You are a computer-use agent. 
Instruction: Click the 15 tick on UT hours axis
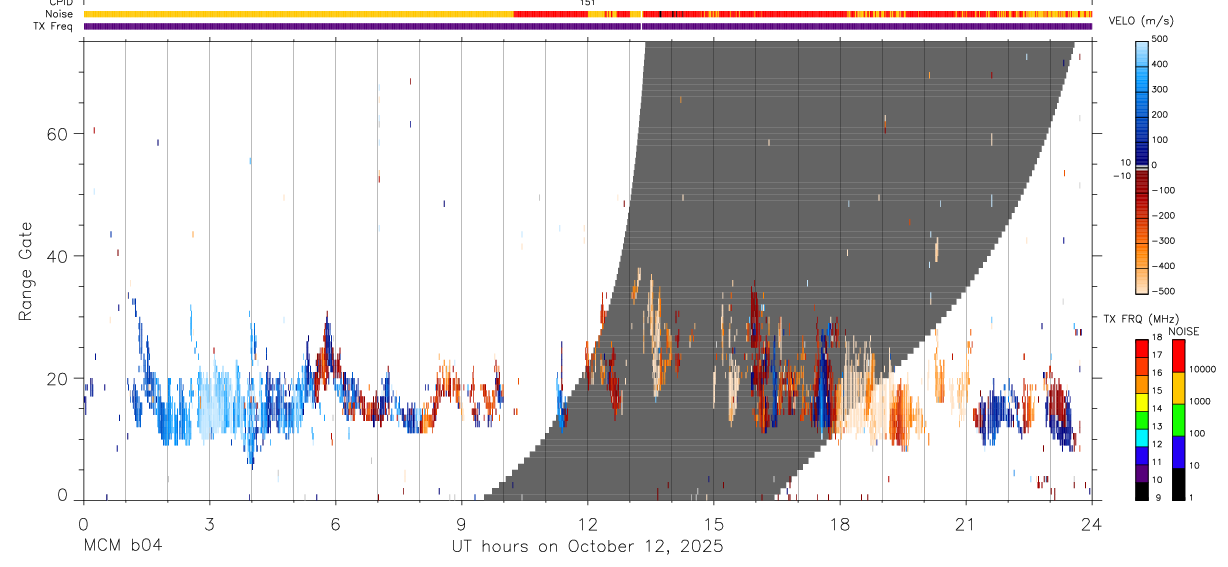713,524
